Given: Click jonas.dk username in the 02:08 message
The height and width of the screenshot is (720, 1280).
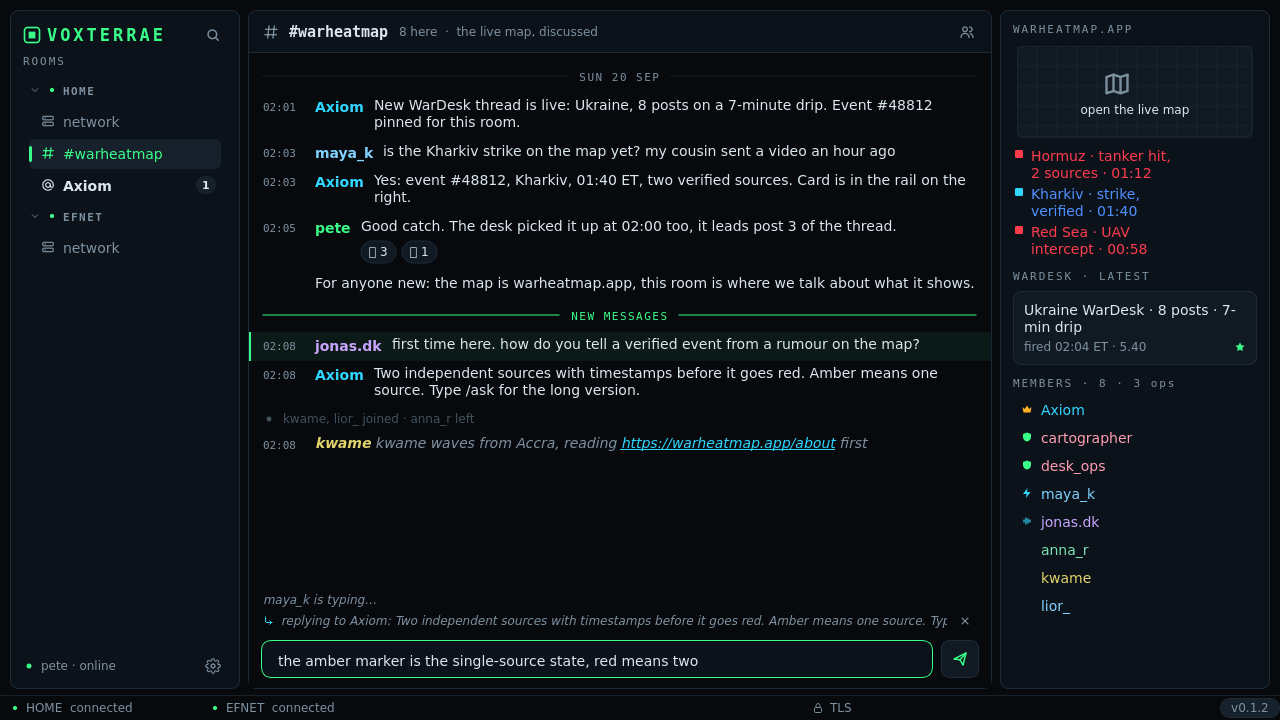Looking at the screenshot, I should 348,346.
